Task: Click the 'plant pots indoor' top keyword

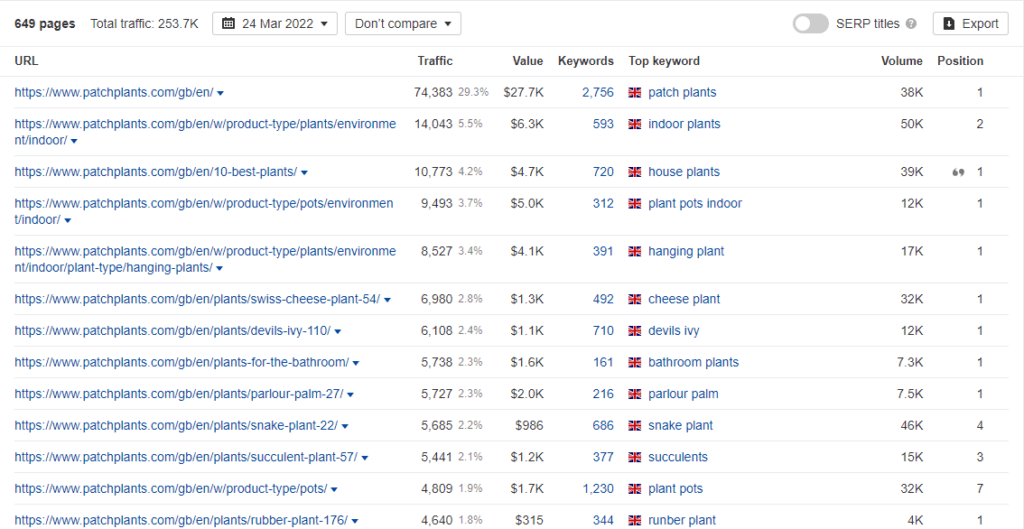Action: pos(695,204)
